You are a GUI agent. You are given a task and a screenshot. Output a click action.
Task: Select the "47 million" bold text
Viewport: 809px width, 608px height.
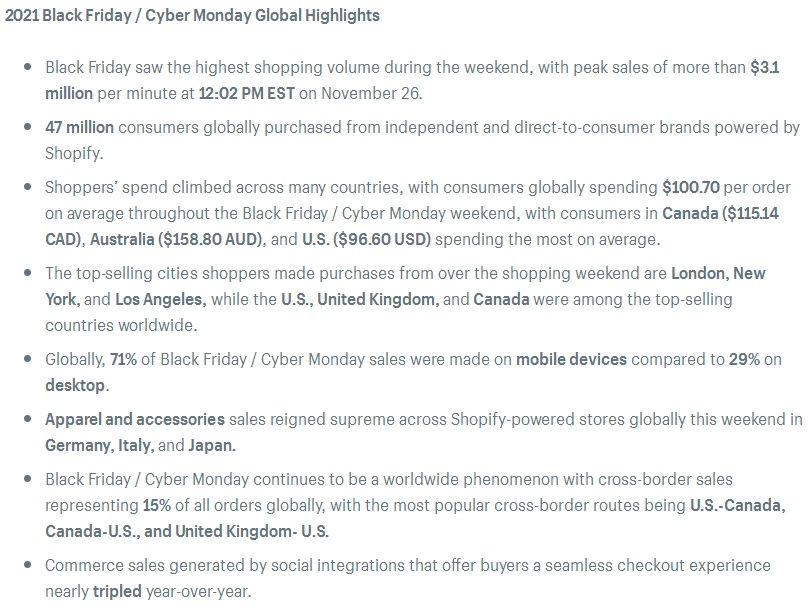point(79,127)
